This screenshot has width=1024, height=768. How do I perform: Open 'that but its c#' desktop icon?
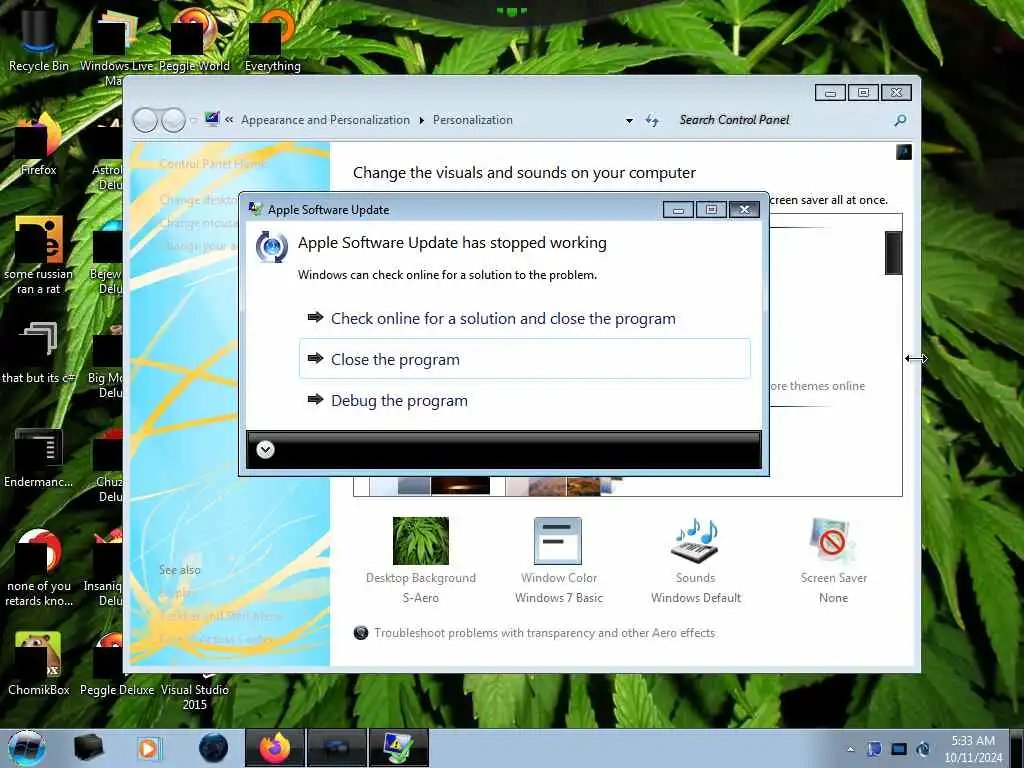(x=39, y=353)
